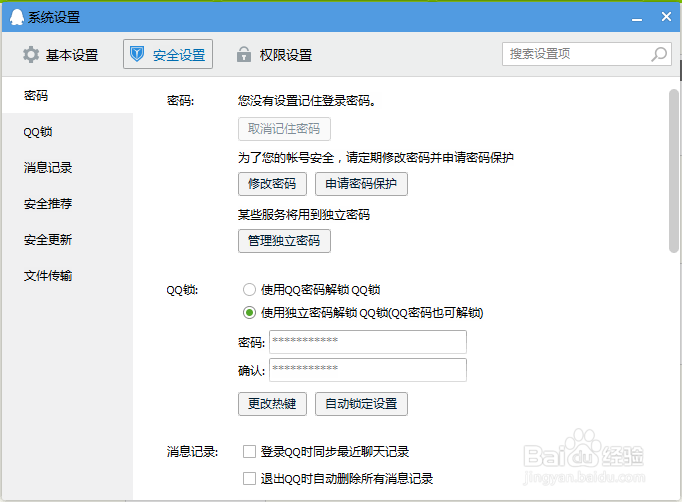Click the text 您没有设置记住登录密码。
Image resolution: width=682 pixels, height=502 pixels.
[x=307, y=101]
